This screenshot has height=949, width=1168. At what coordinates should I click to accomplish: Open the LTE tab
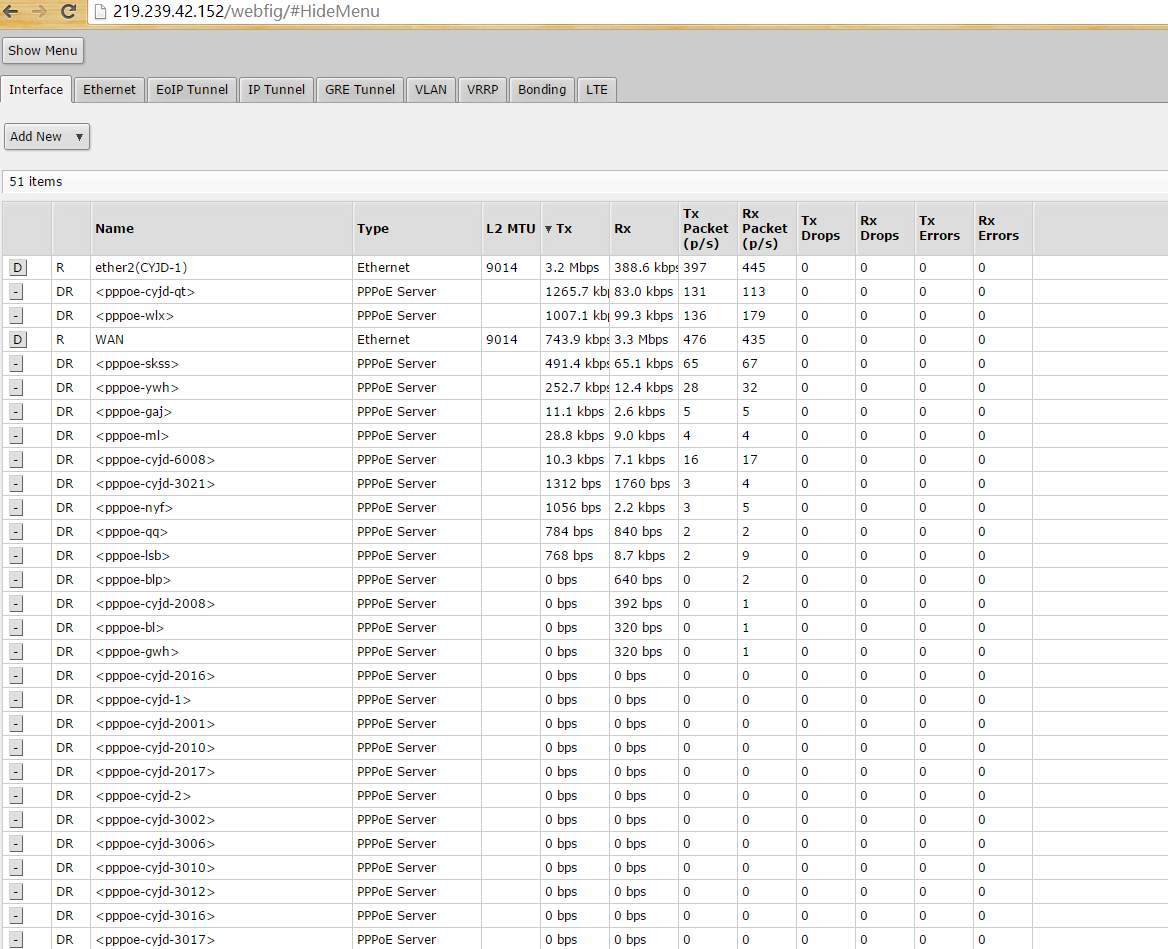click(x=597, y=89)
